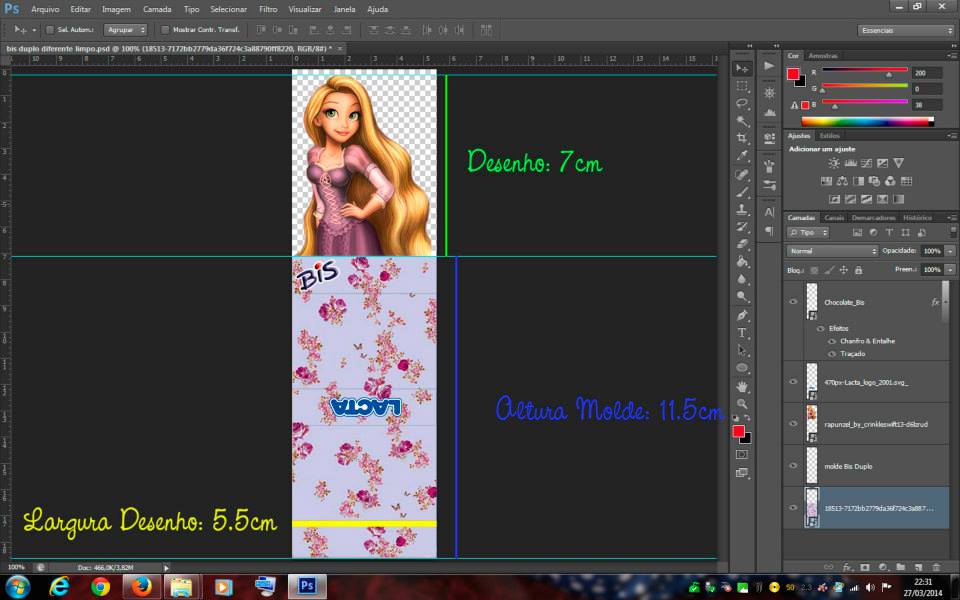Select the Zoom tool in the toolbox

742,403
